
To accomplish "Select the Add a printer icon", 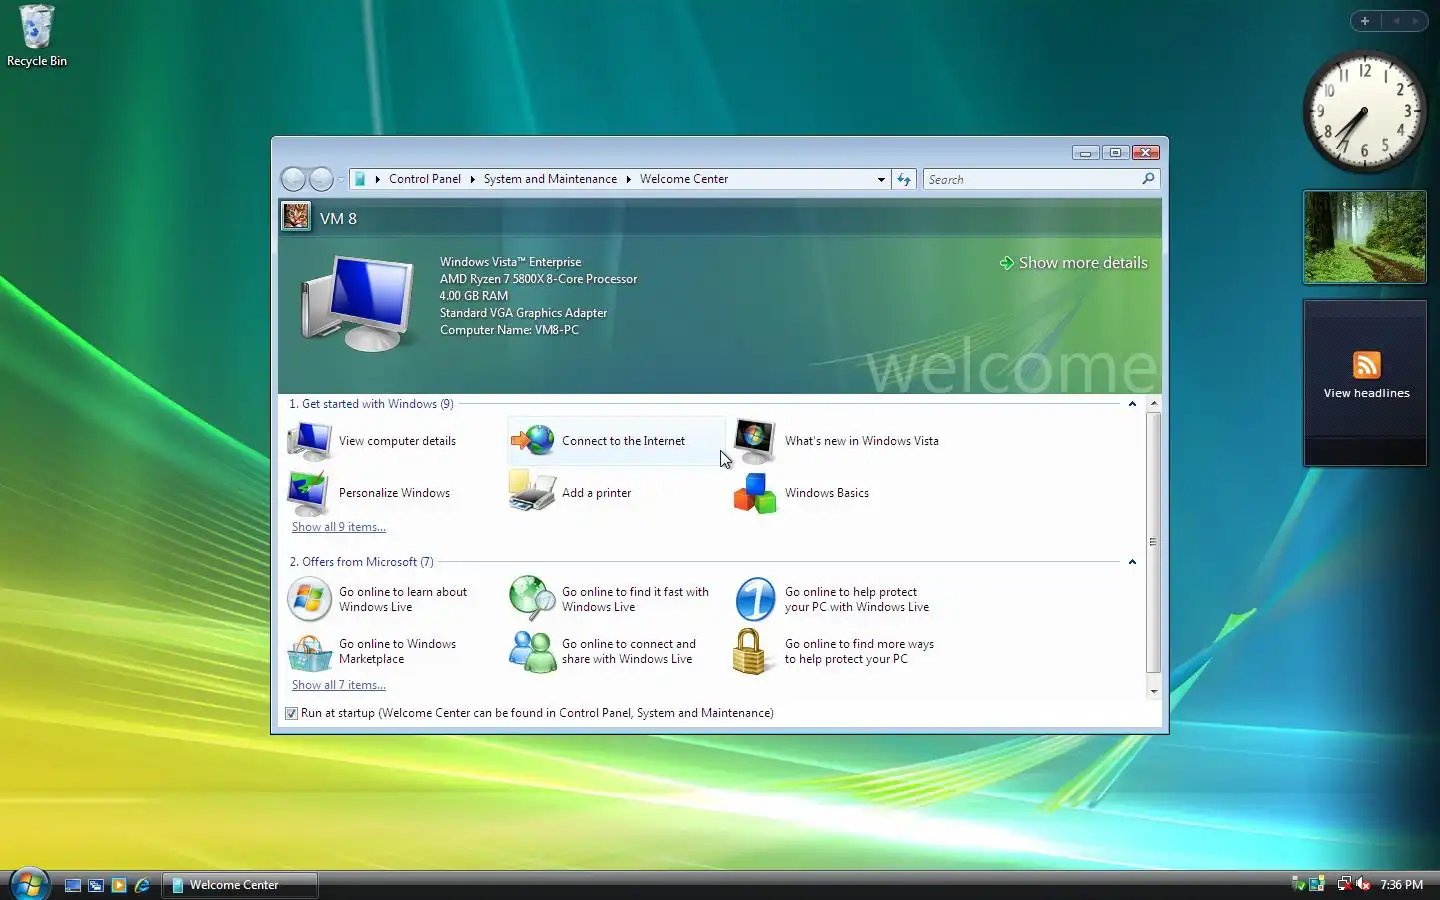I will pos(532,492).
